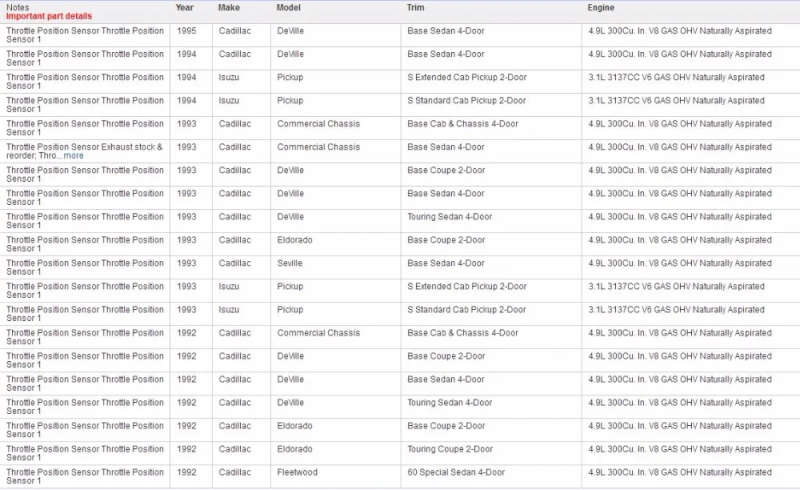Image resolution: width=800 pixels, height=490 pixels.
Task: Click the engine cell of the Fleetwood row
Action: click(680, 472)
